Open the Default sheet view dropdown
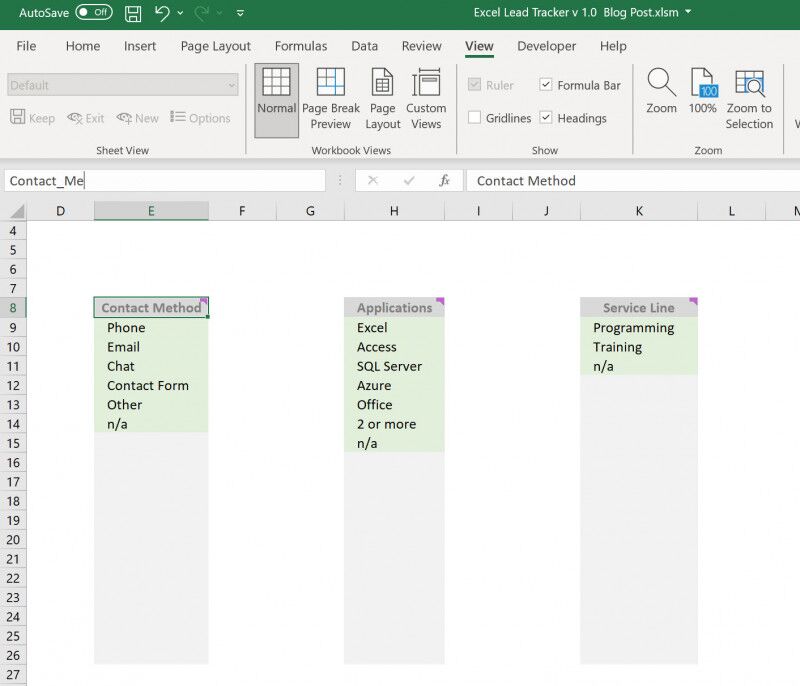This screenshot has width=800, height=686. click(231, 85)
